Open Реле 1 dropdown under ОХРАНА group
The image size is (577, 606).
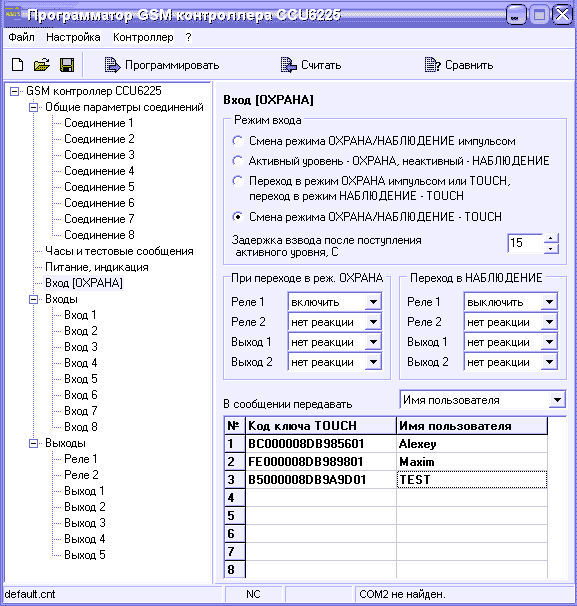click(x=373, y=302)
